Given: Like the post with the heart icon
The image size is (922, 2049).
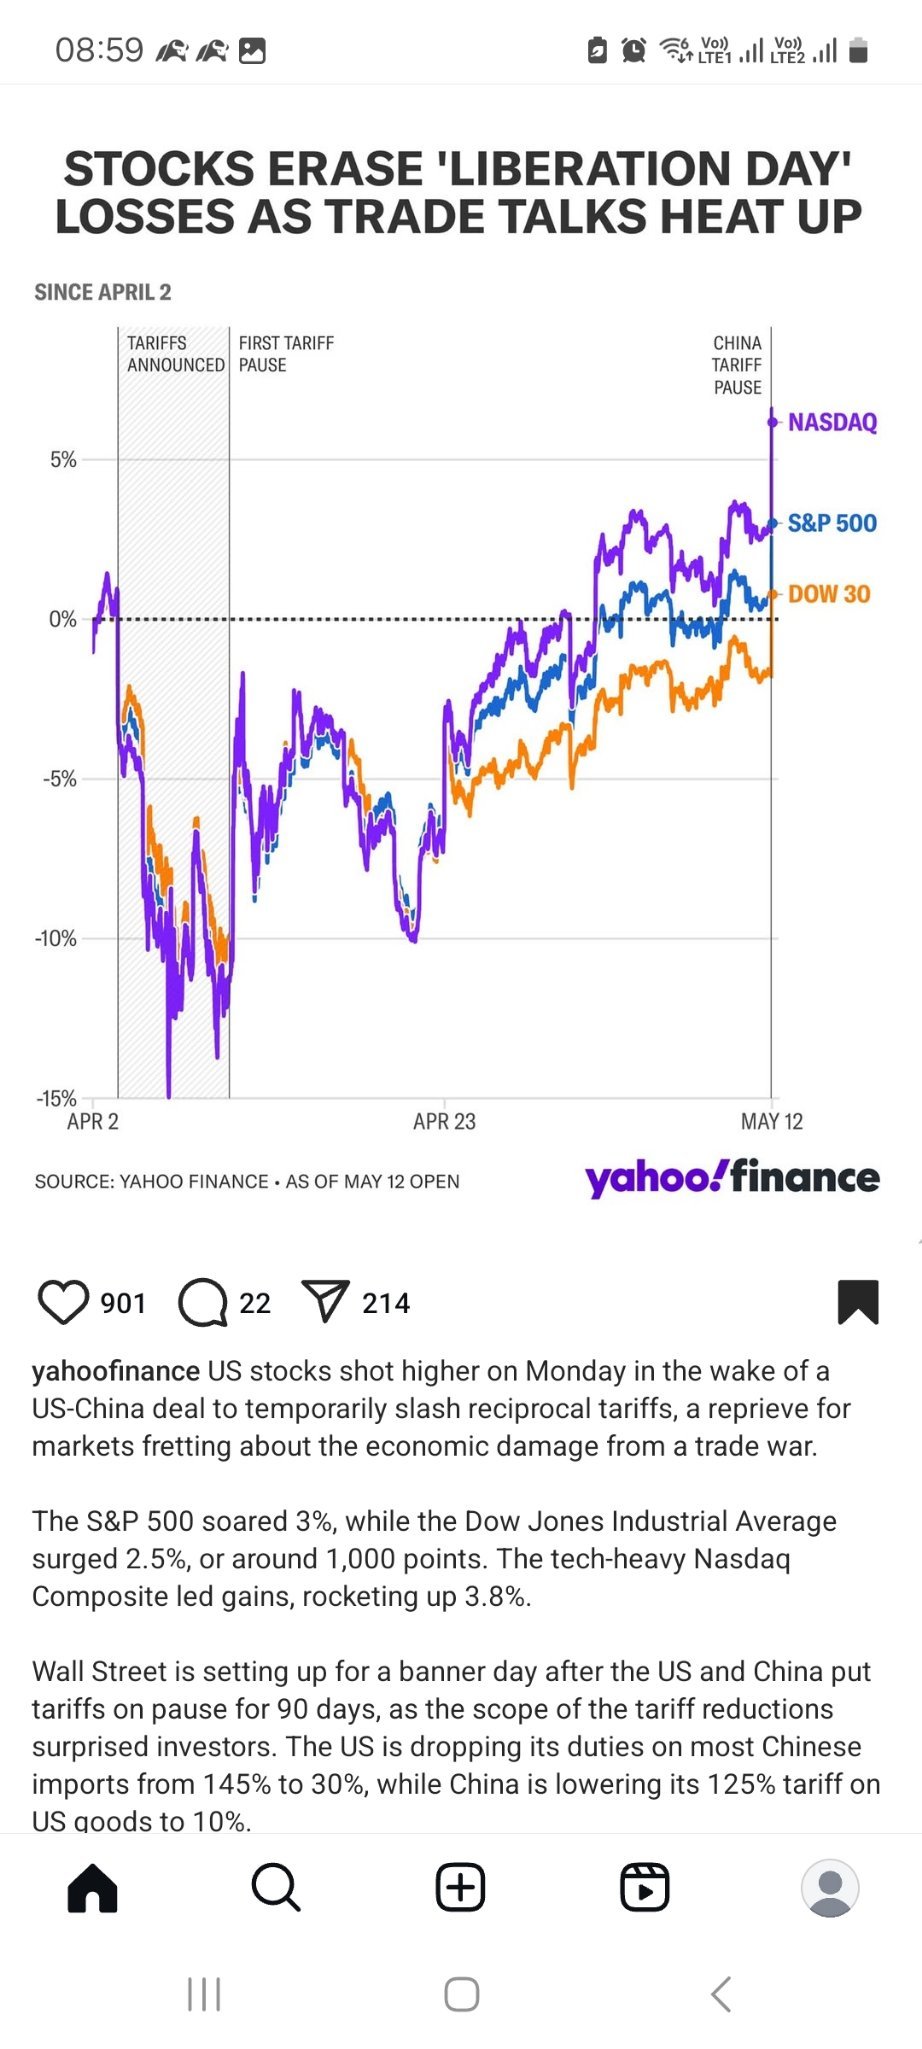Looking at the screenshot, I should click(x=63, y=1302).
